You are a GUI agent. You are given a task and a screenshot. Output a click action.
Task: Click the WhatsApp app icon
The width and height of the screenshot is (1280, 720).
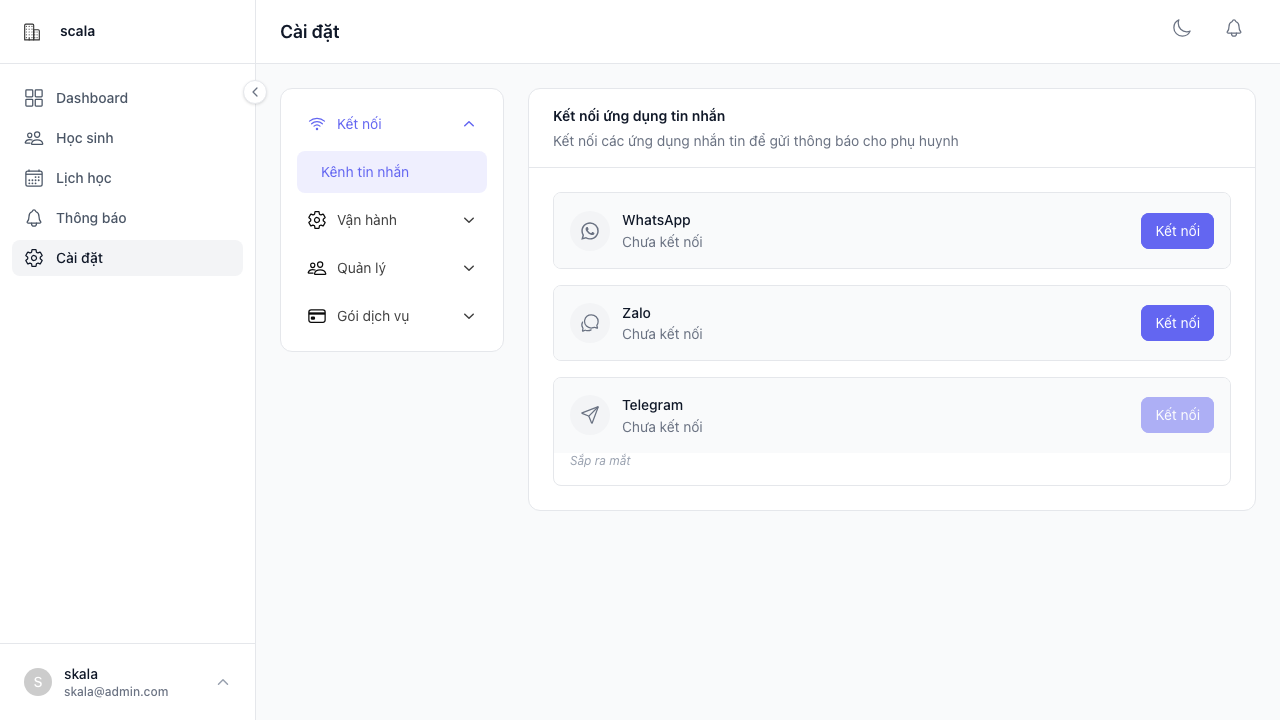click(590, 231)
